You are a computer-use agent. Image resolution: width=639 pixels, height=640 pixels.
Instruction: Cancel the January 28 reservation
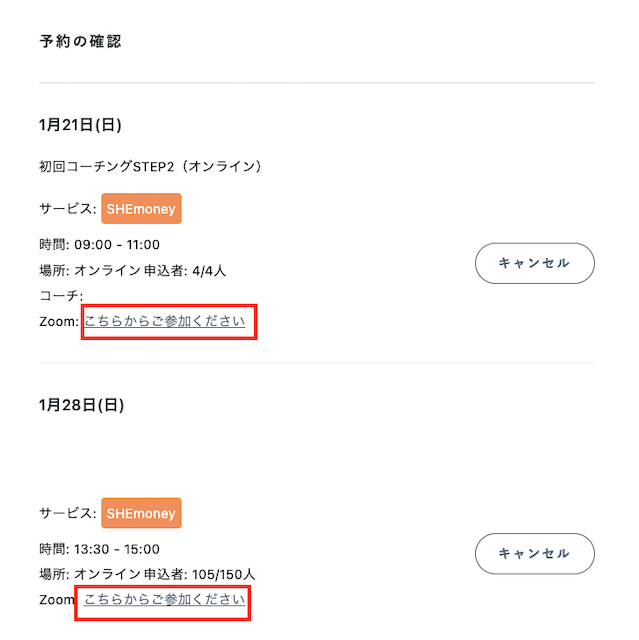(x=534, y=553)
